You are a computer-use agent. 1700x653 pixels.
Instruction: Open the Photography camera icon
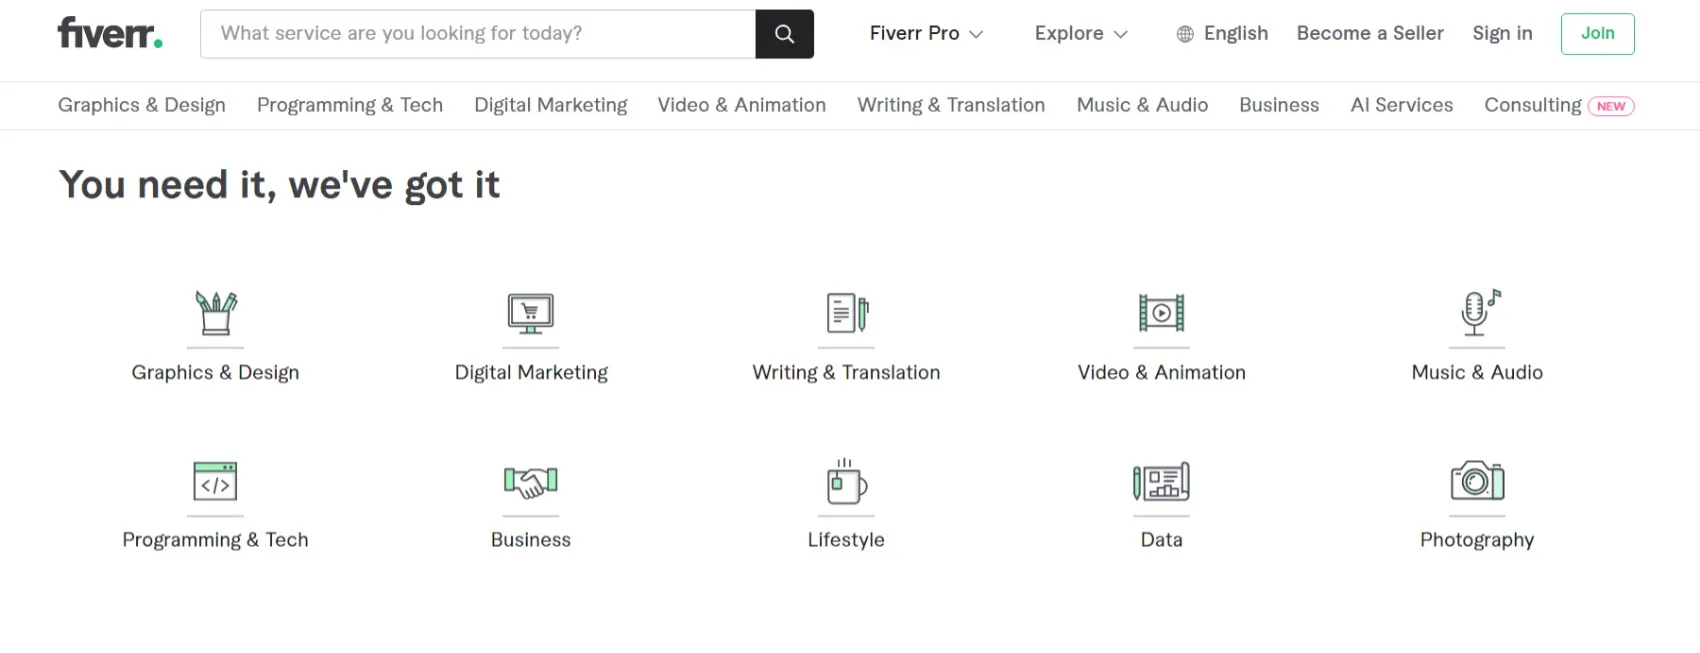click(x=1477, y=481)
